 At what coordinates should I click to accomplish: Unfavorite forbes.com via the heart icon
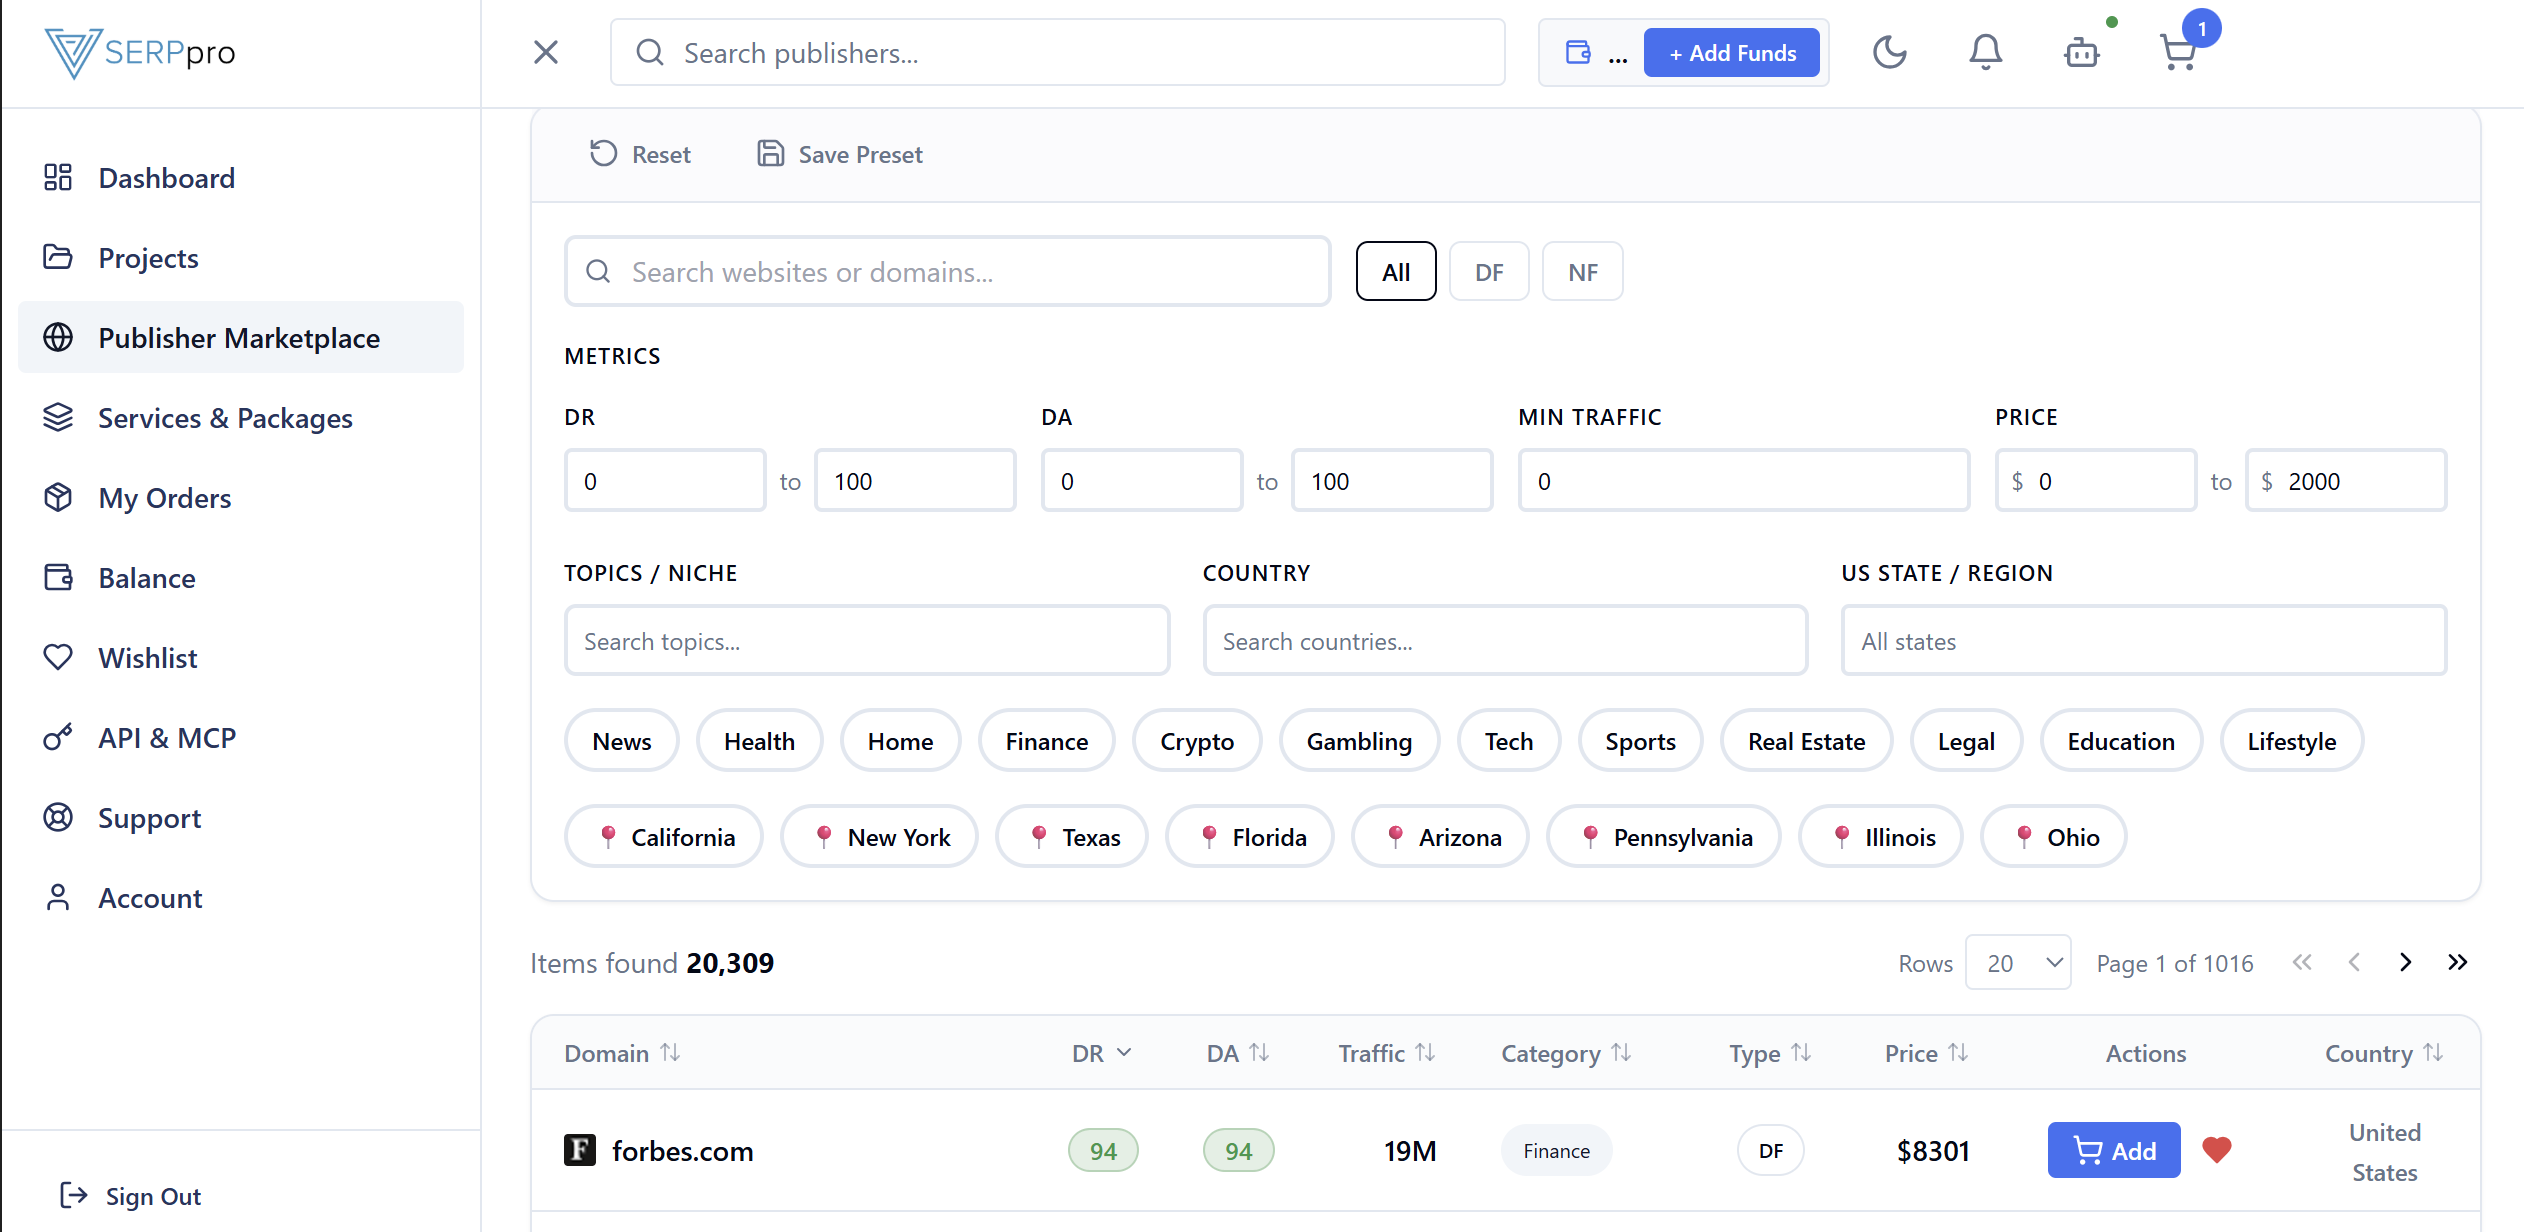(x=2217, y=1150)
